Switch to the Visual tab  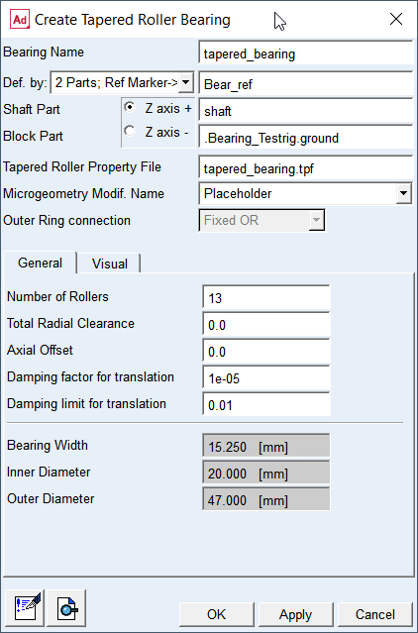click(109, 264)
